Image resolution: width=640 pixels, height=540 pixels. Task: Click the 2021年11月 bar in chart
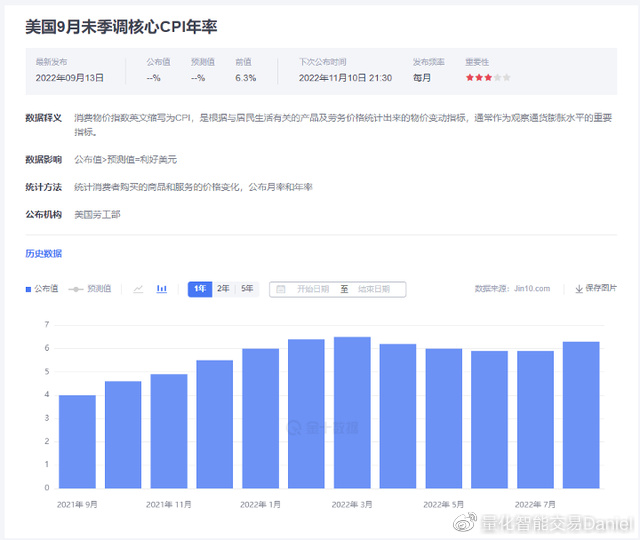click(x=169, y=431)
